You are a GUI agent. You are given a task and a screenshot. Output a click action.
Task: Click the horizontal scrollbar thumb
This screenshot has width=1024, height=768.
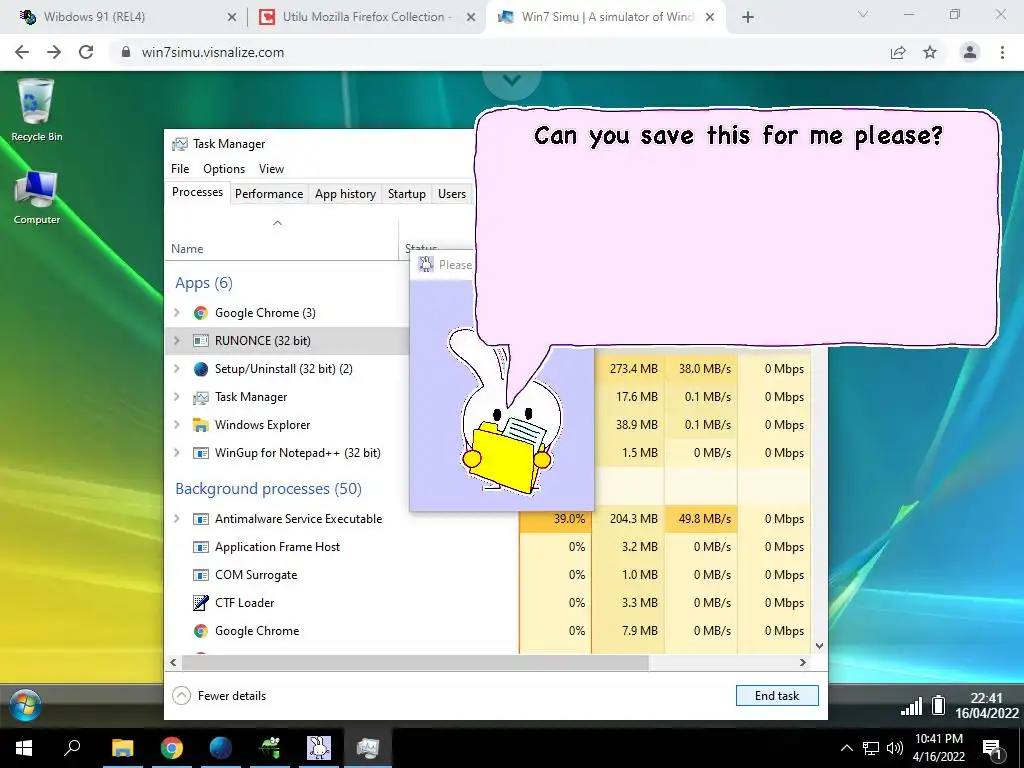pos(415,662)
